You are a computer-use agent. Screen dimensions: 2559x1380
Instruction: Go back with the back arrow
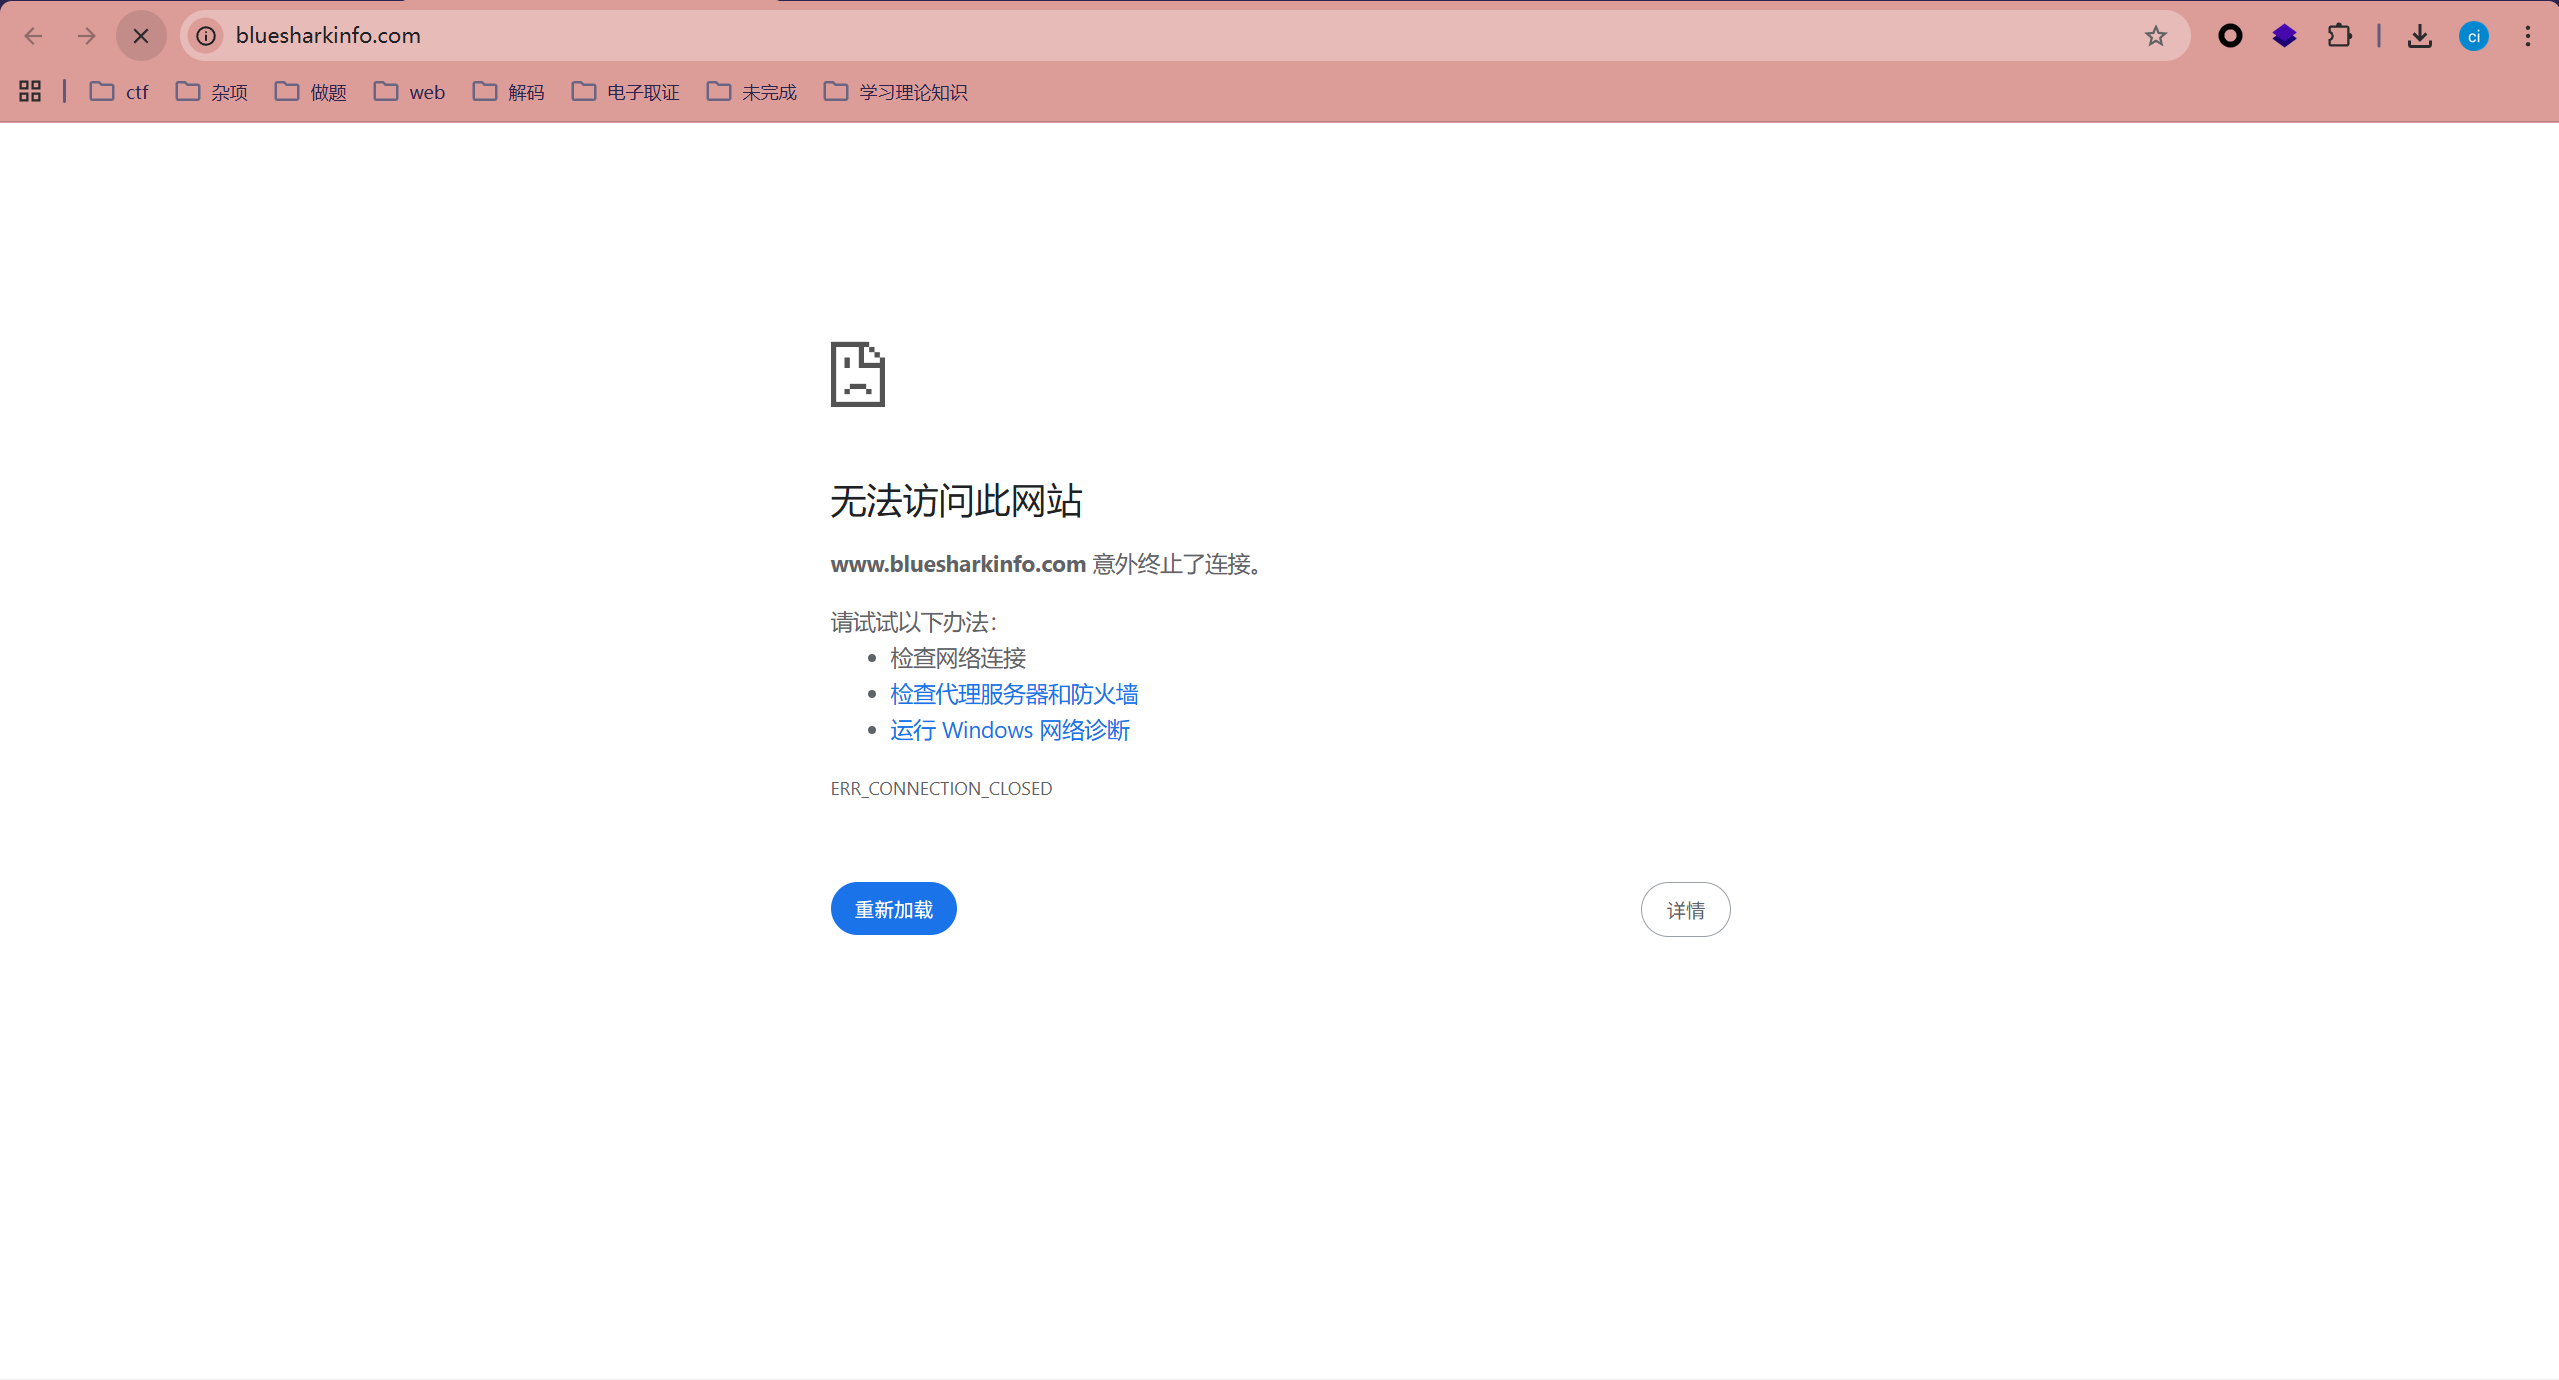pos(33,36)
